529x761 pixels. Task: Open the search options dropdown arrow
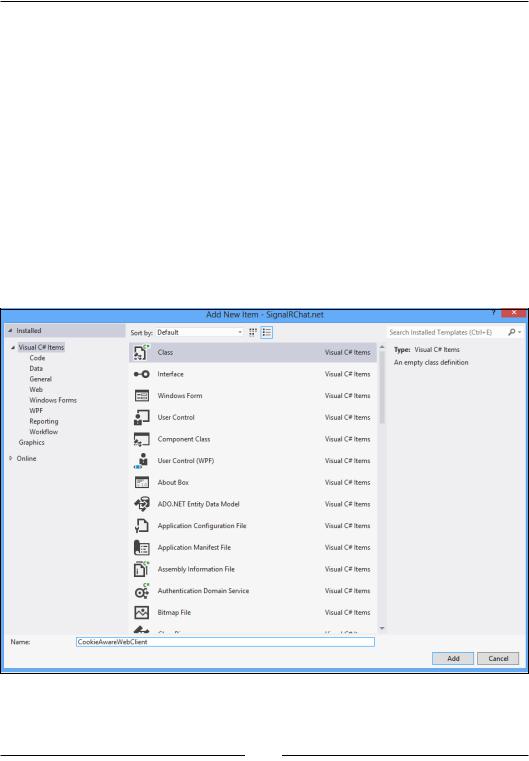[520, 332]
